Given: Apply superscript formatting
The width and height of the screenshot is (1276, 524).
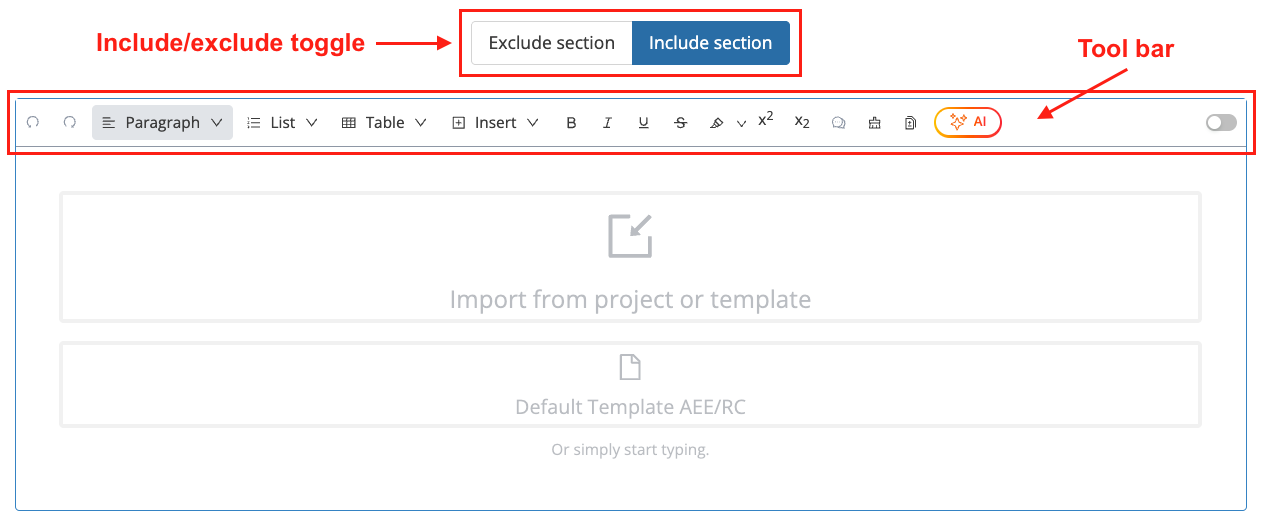Looking at the screenshot, I should point(766,119).
